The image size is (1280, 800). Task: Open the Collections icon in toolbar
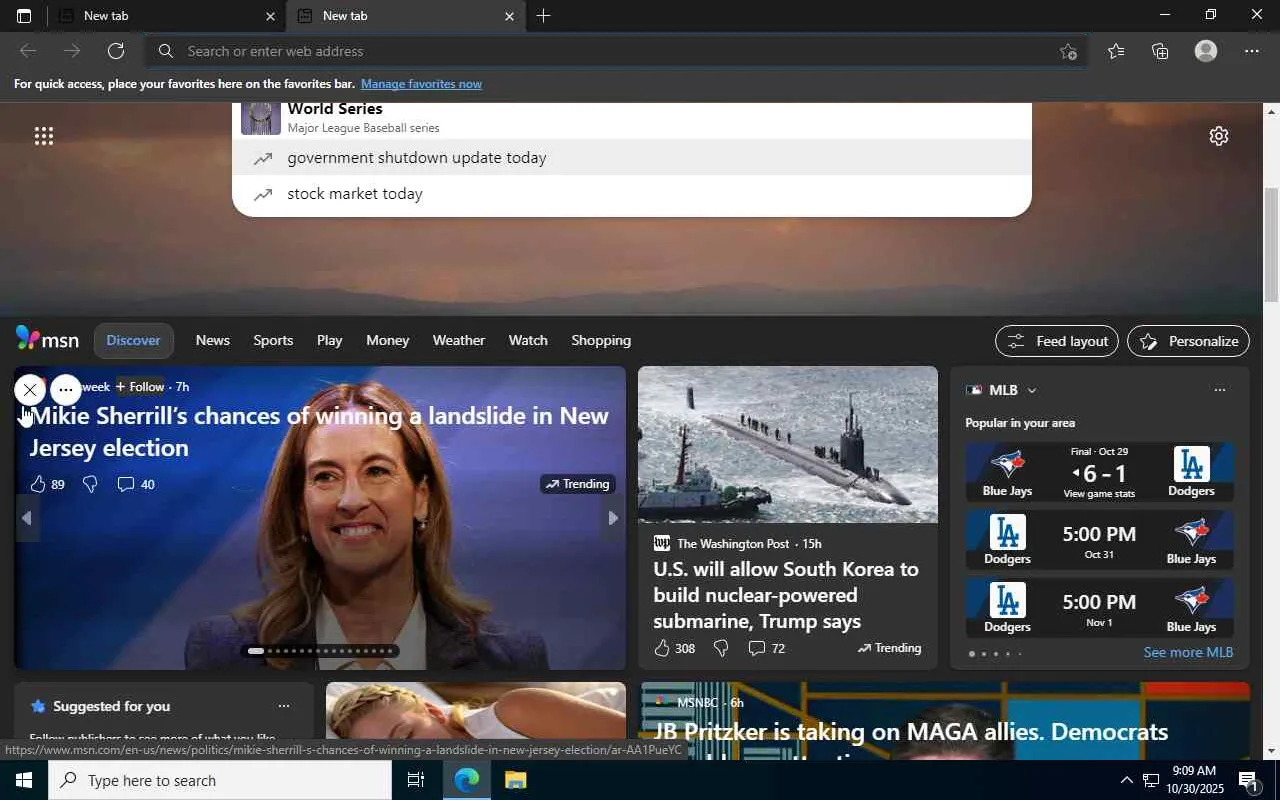pyautogui.click(x=1160, y=51)
